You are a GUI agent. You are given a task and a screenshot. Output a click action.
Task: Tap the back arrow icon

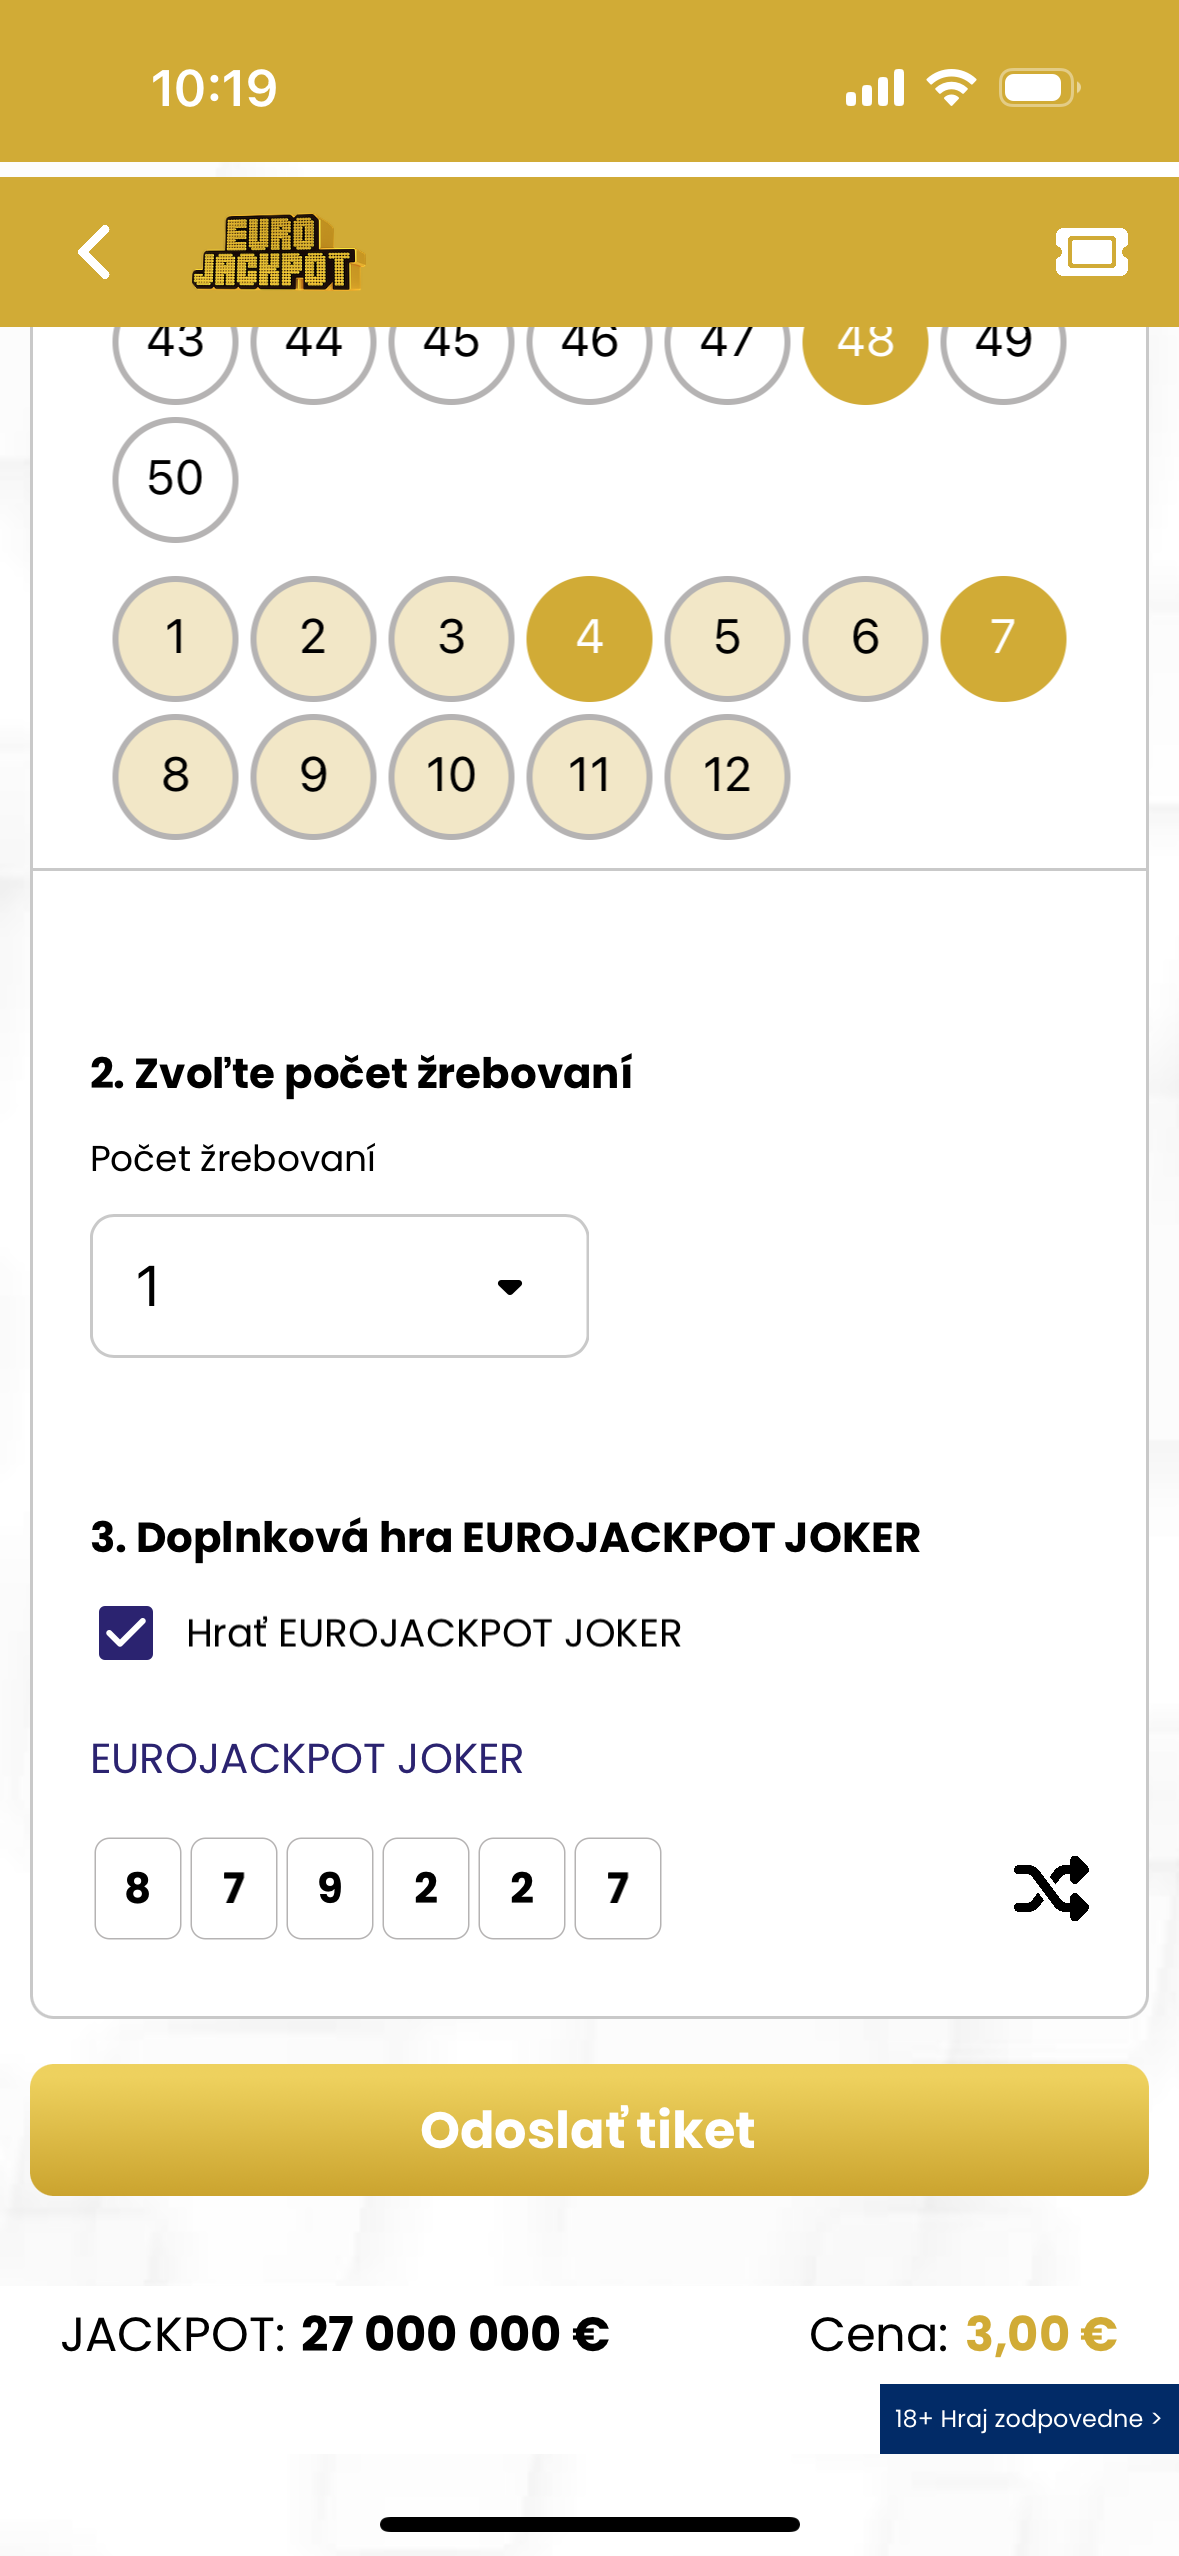(95, 251)
